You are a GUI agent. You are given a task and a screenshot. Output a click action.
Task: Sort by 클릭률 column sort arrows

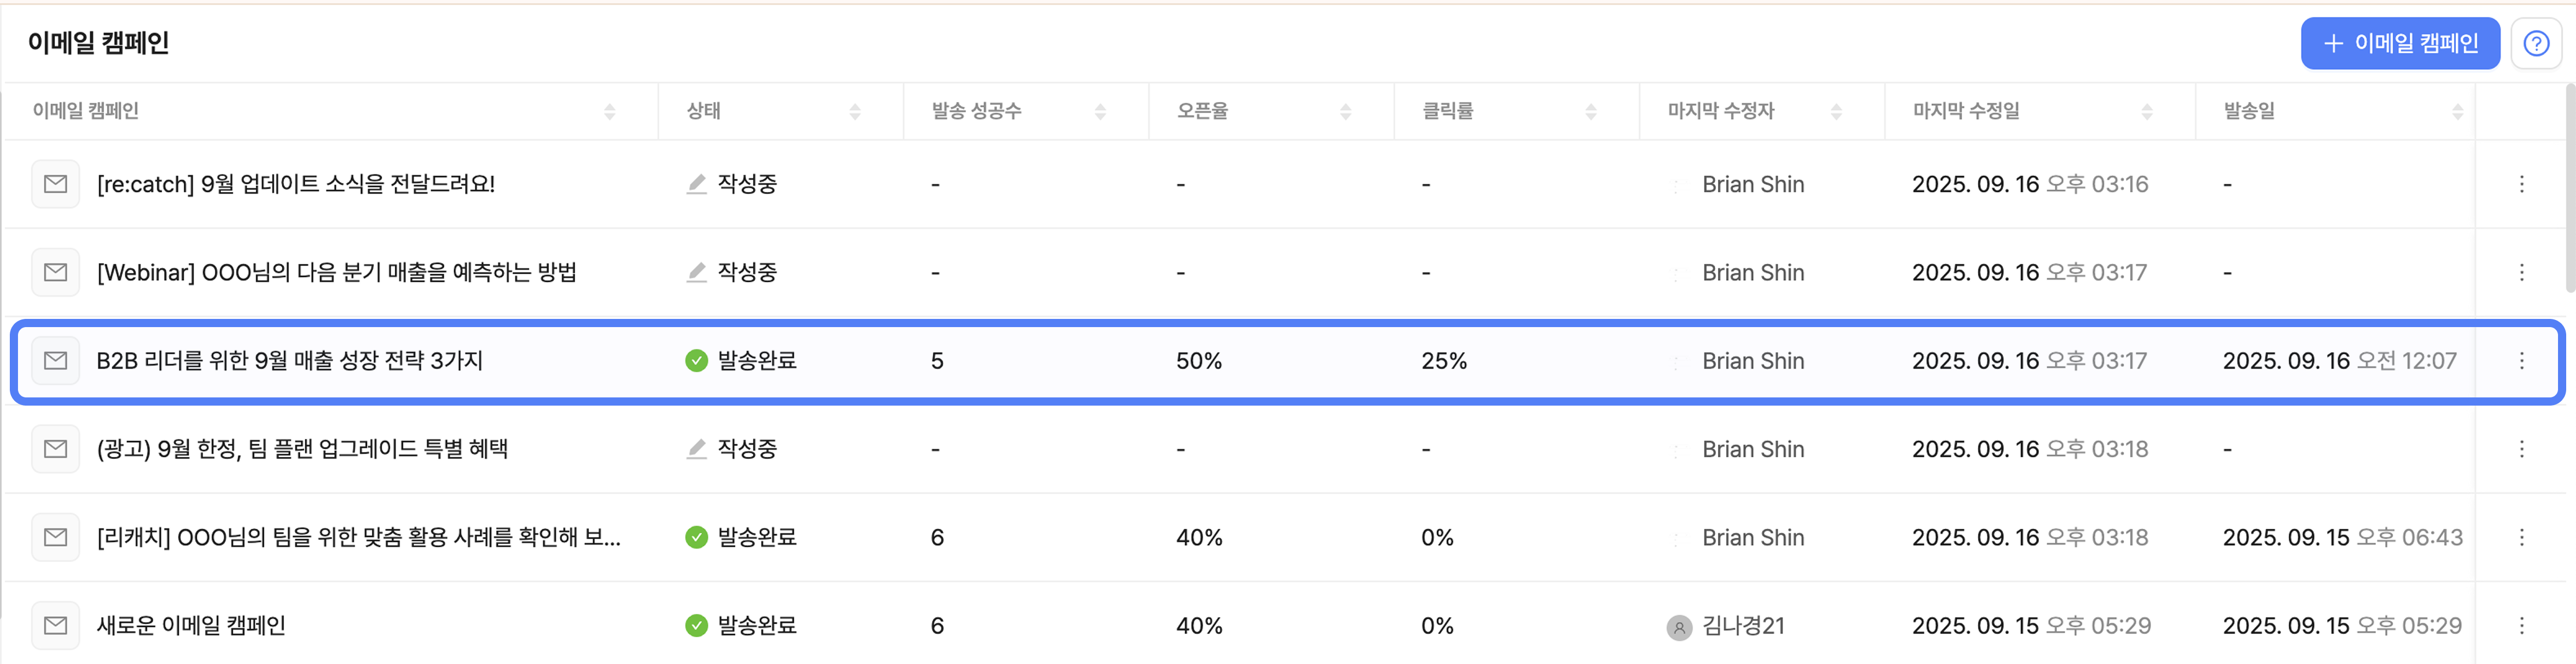pos(1590,112)
